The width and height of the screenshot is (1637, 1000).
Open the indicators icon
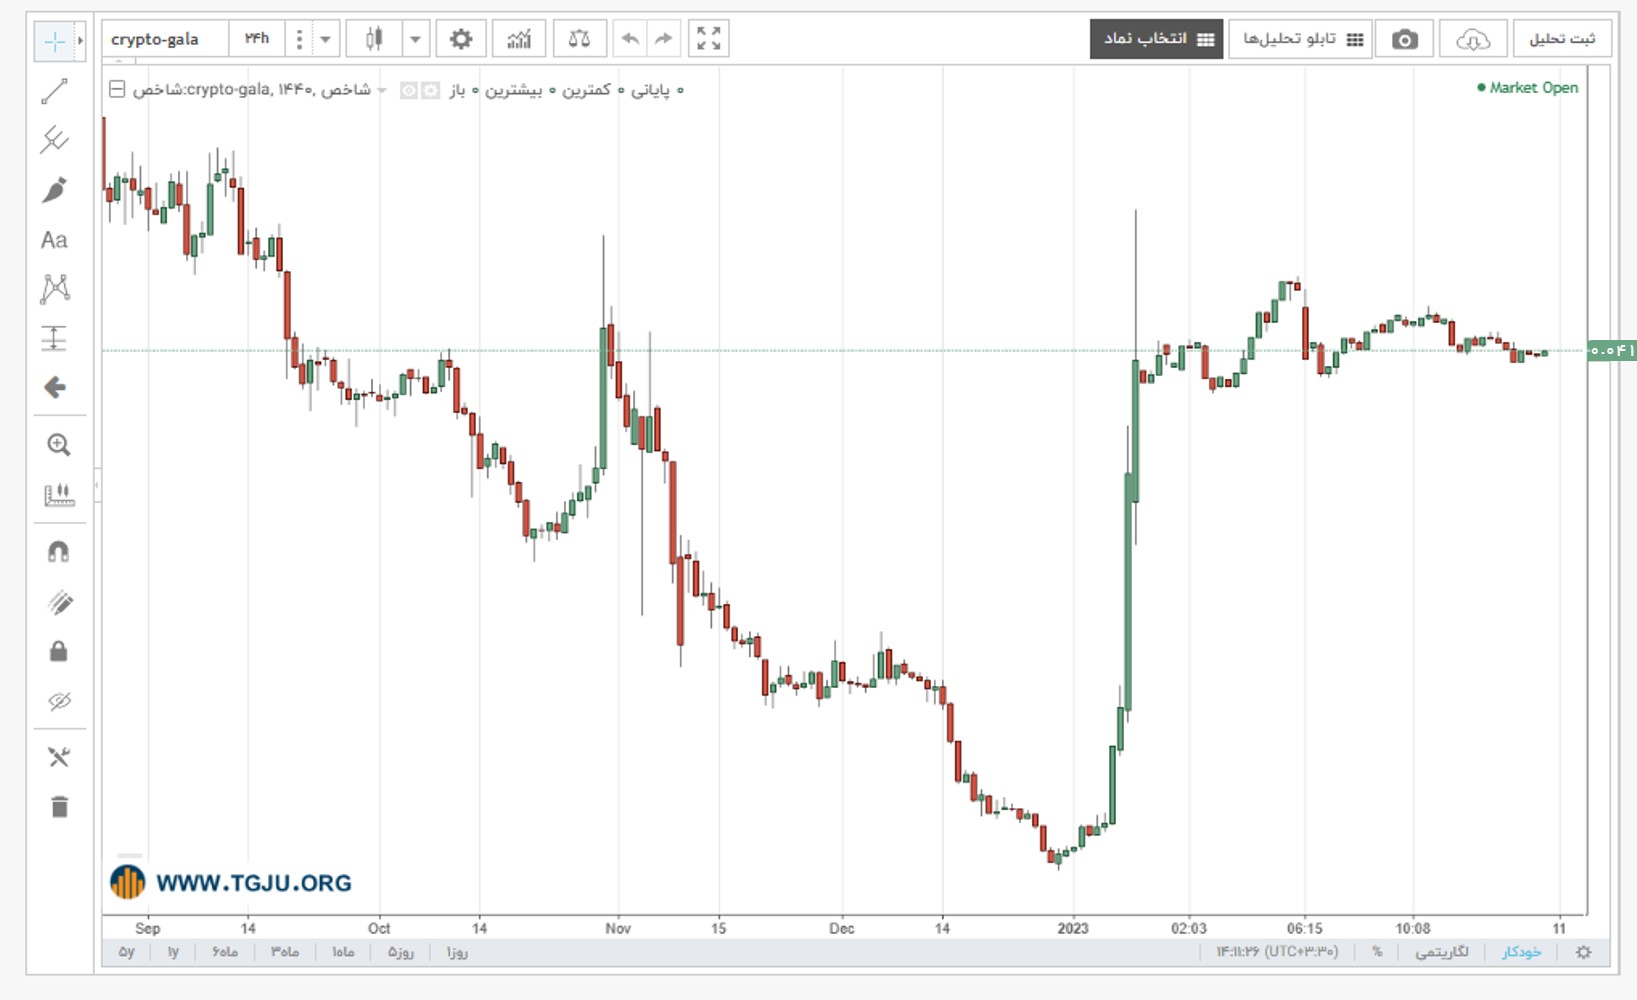(x=519, y=39)
